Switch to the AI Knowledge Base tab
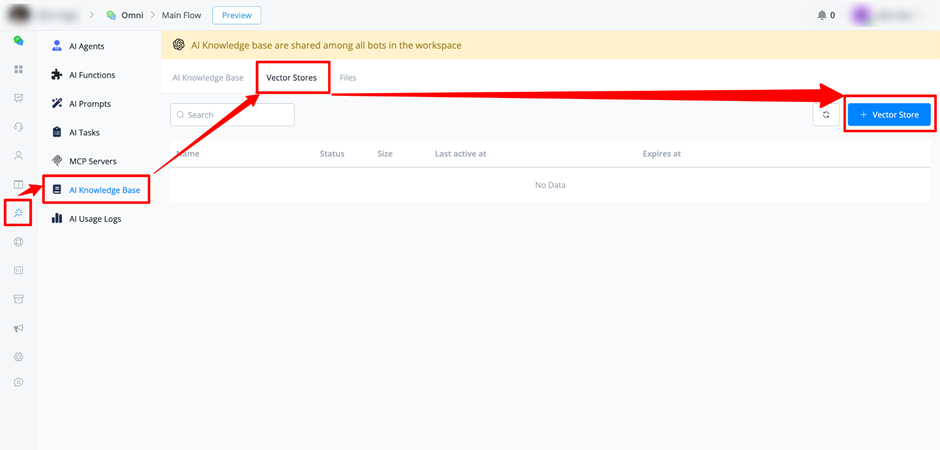 tap(208, 78)
